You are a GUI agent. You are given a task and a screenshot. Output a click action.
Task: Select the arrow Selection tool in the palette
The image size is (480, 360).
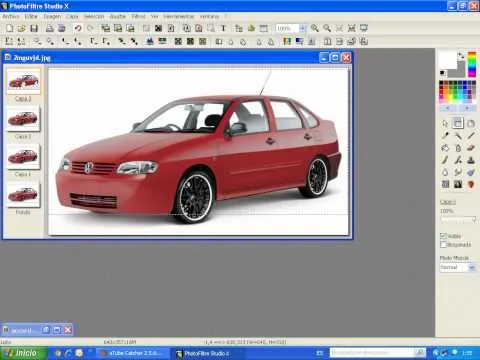coord(445,123)
